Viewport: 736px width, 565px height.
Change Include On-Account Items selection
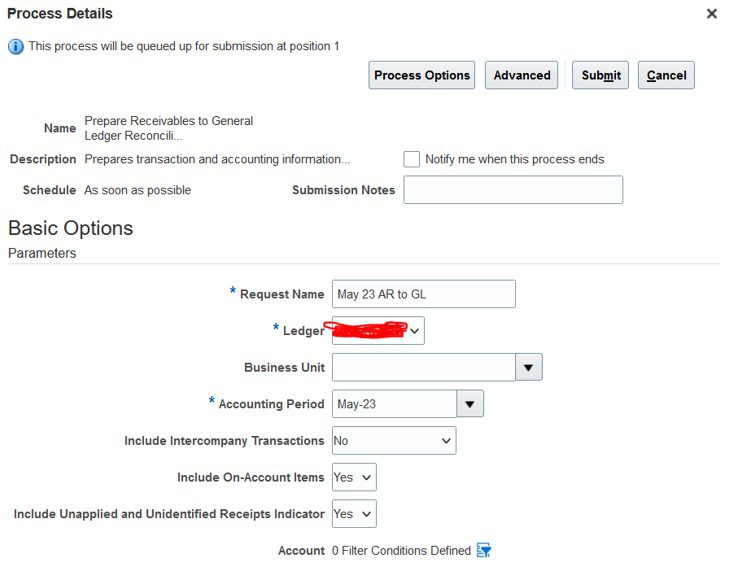354,477
